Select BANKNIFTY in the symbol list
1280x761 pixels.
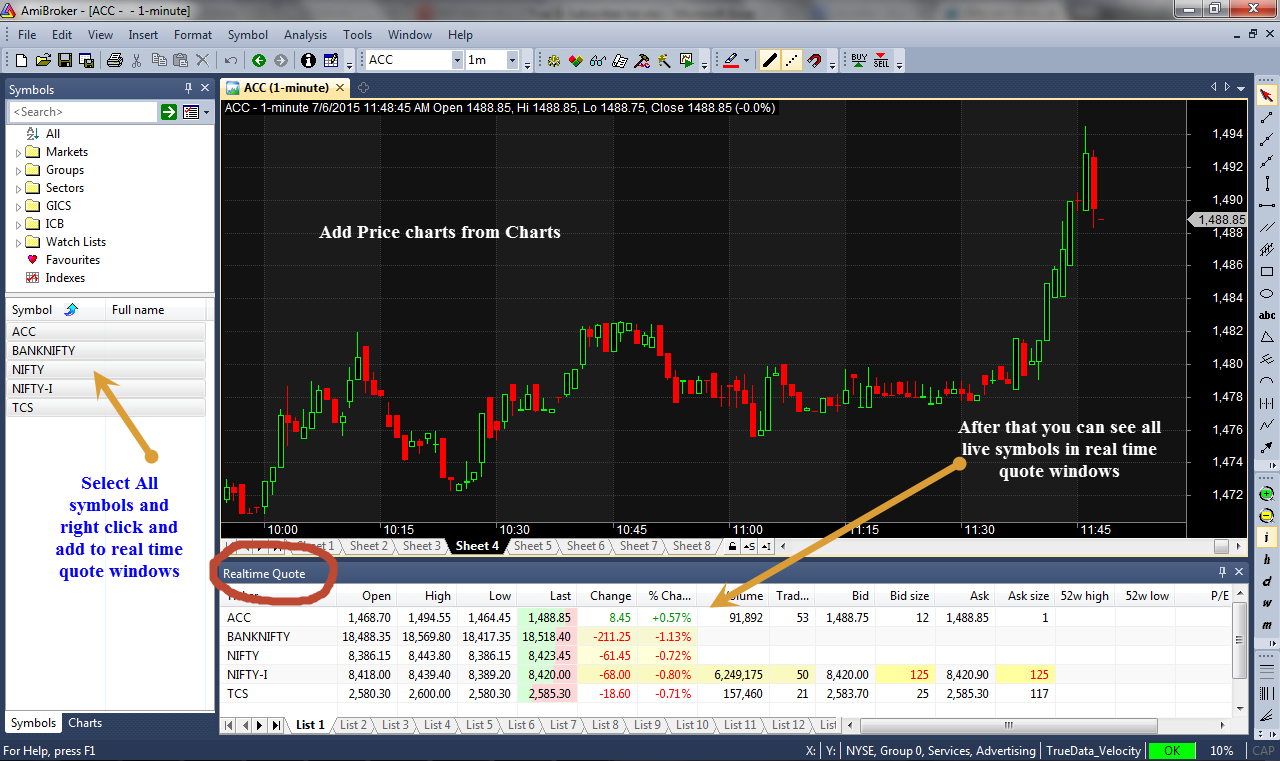[105, 351]
